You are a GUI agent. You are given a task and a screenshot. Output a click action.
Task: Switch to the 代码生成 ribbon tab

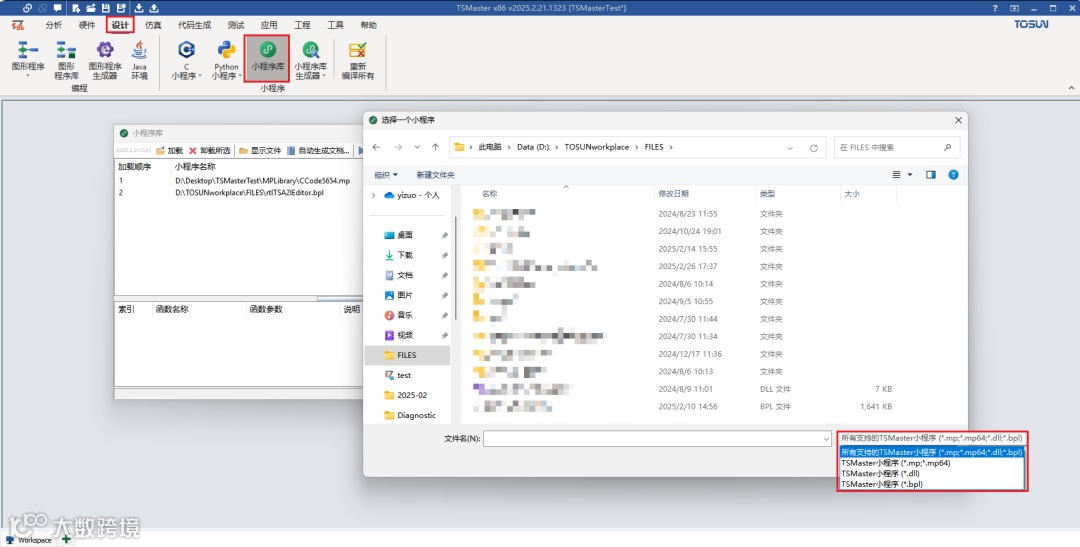[194, 25]
